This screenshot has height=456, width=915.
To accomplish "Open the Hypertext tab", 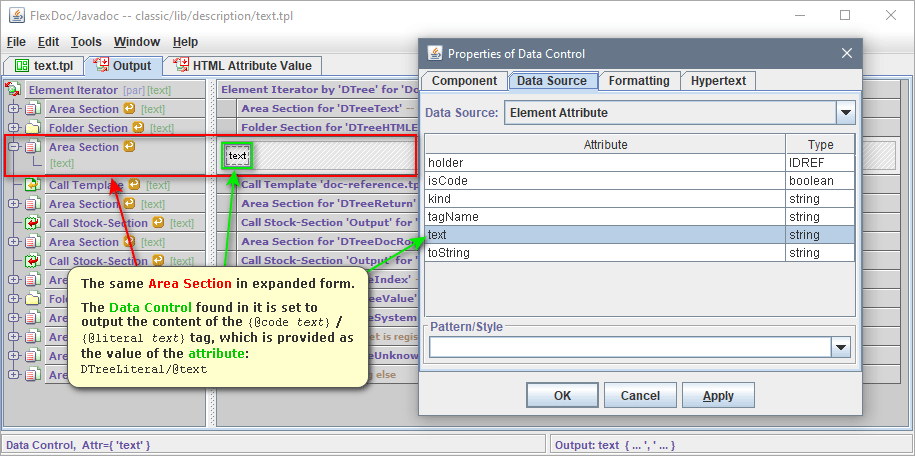I will [718, 81].
